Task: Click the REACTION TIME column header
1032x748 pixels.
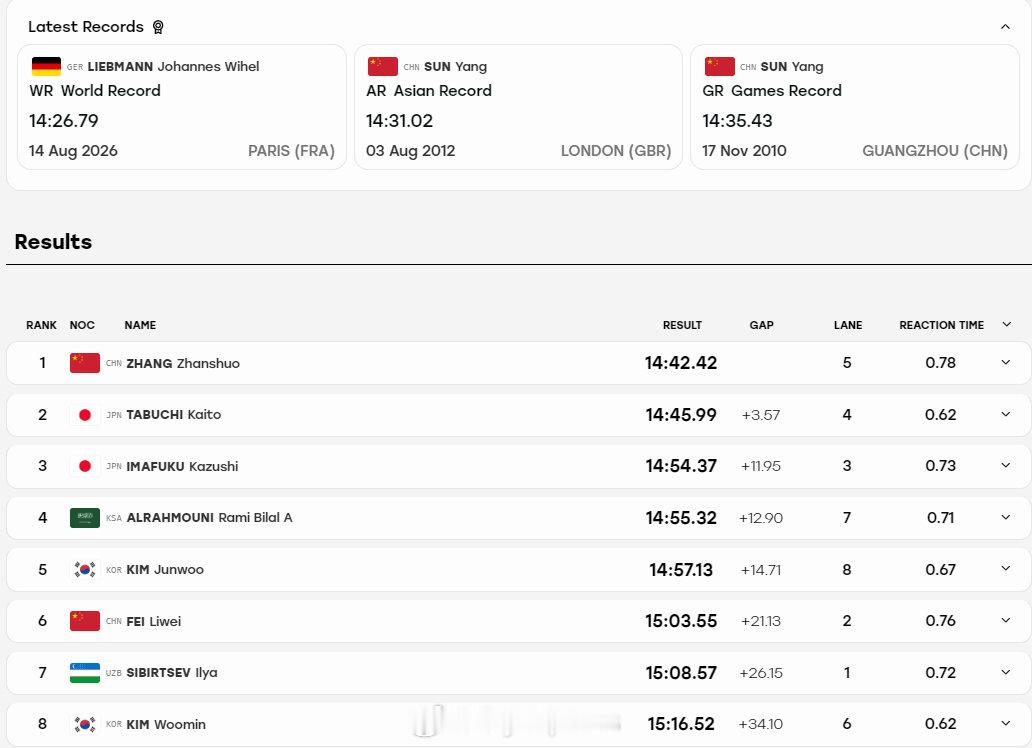Action: 941,325
